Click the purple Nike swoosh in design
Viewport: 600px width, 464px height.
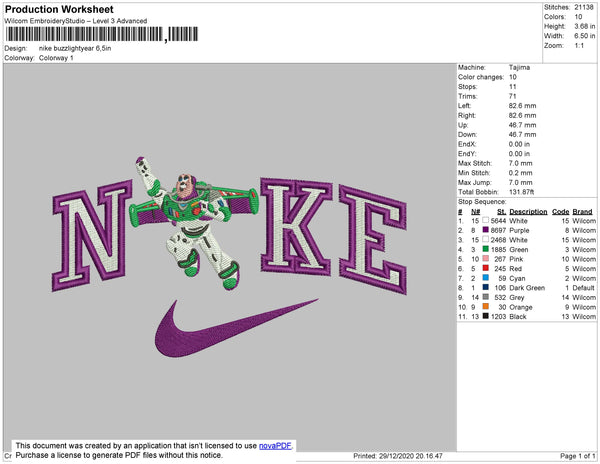236,328
